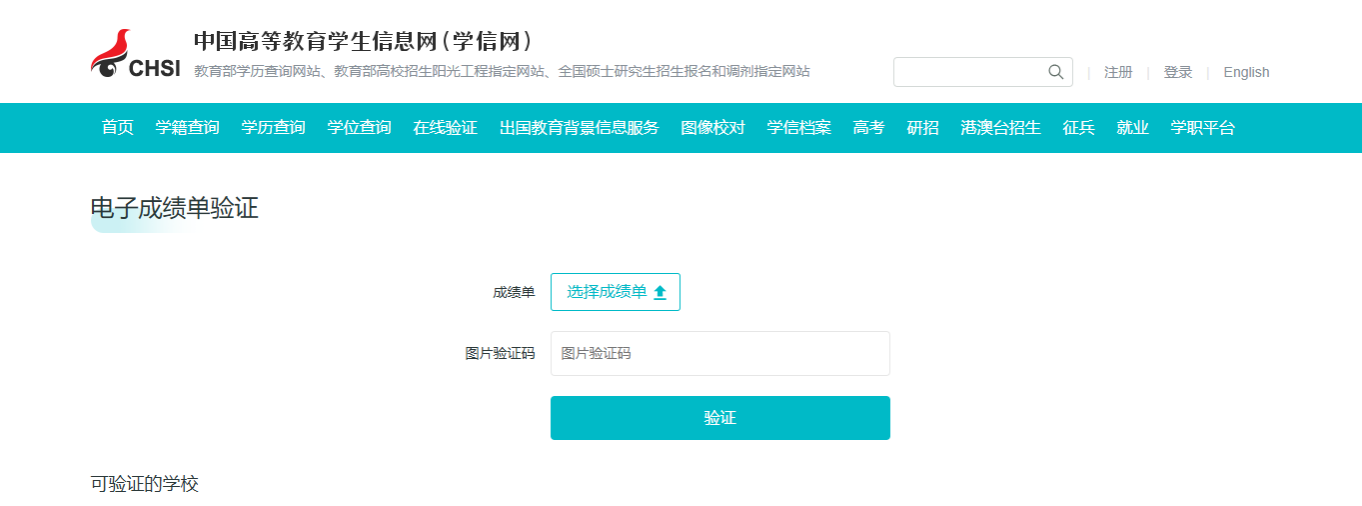Click the search magnifier icon
Viewport: 1362px width, 506px height.
(1055, 72)
